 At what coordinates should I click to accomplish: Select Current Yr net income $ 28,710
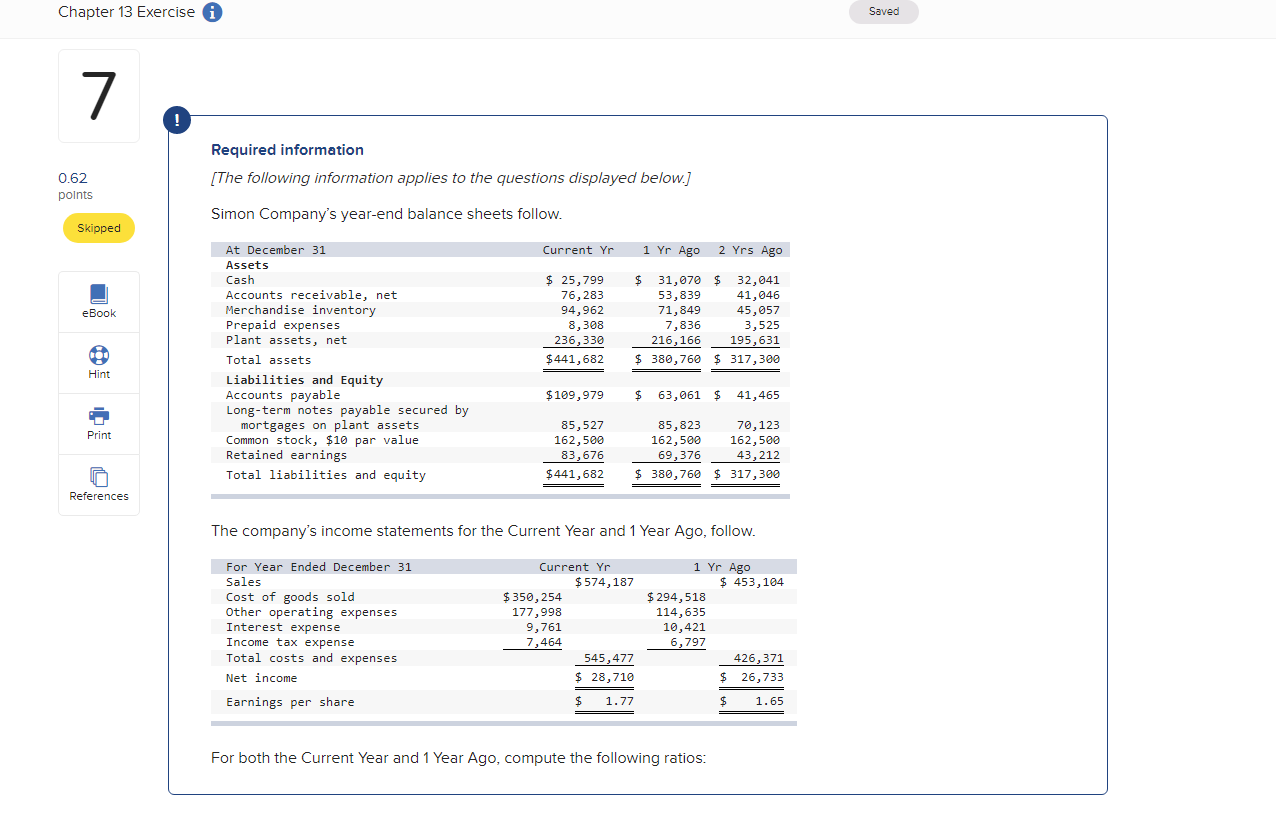[604, 678]
